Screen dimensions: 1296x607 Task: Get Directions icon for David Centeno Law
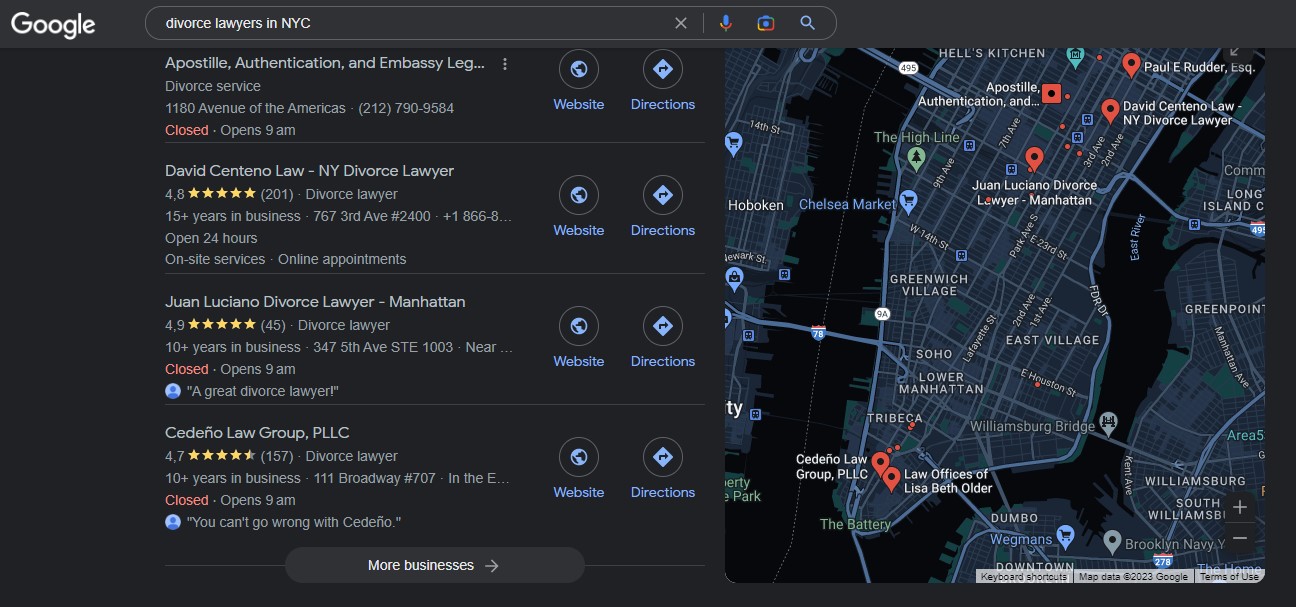(662, 195)
